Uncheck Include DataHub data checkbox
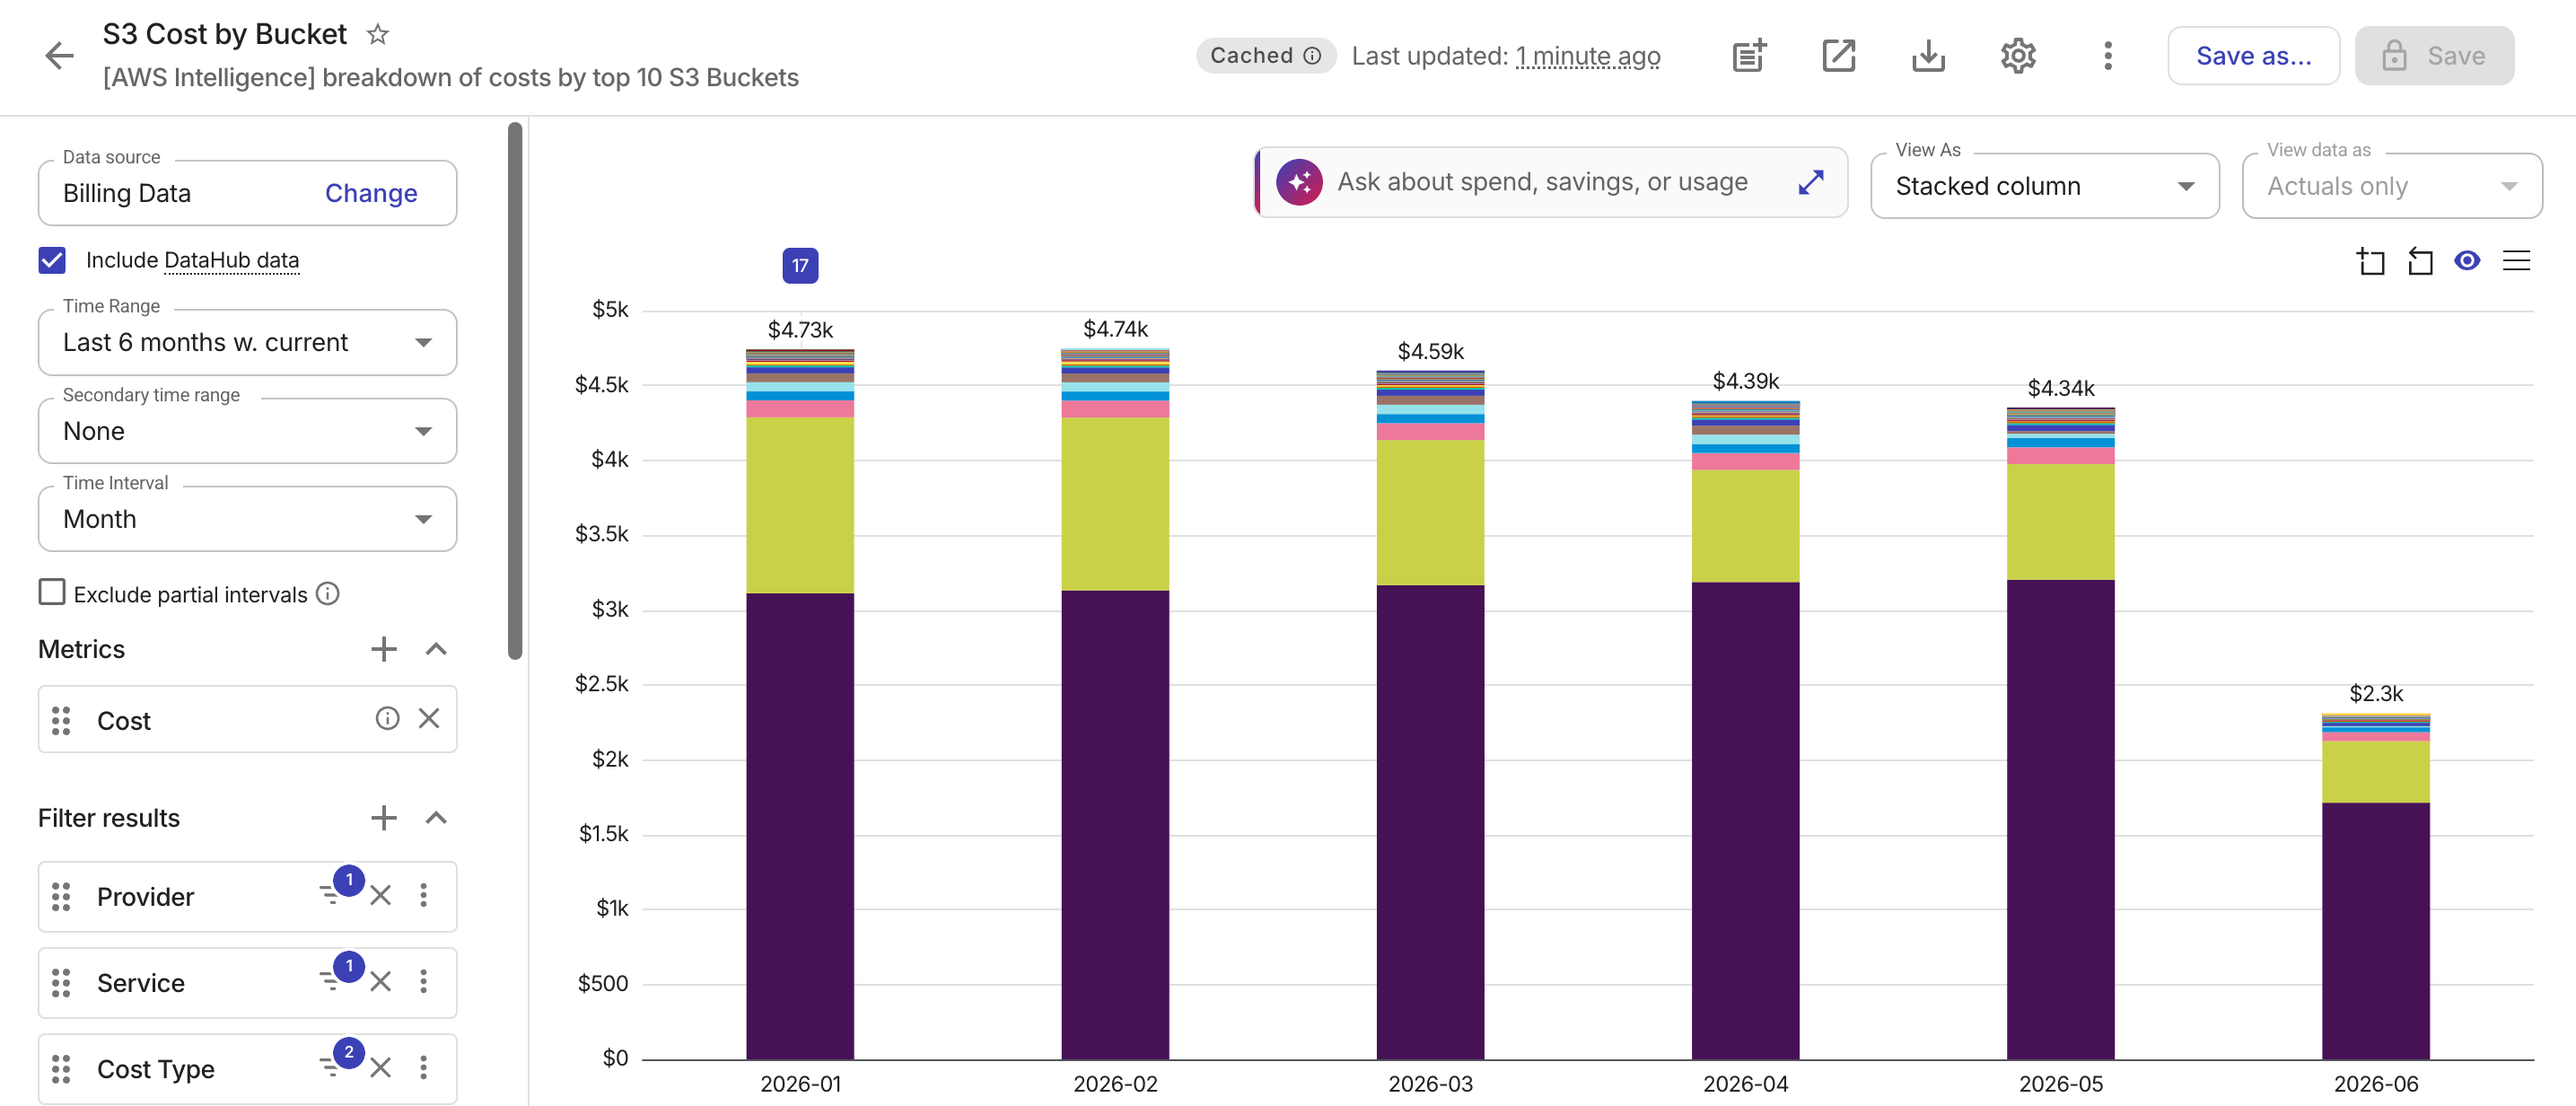The height and width of the screenshot is (1106, 2576). click(x=52, y=260)
